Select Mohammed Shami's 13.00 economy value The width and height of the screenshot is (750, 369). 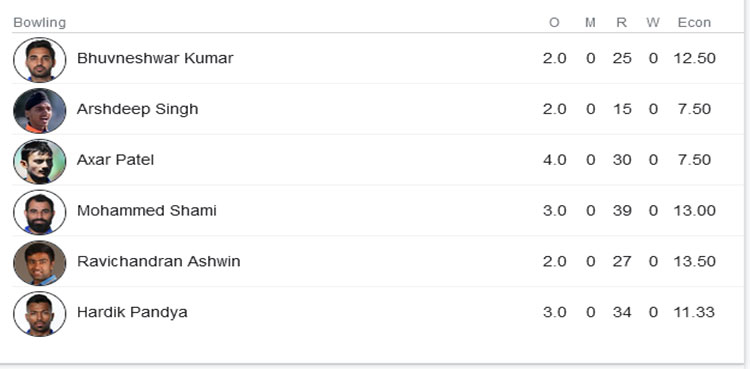coord(695,211)
